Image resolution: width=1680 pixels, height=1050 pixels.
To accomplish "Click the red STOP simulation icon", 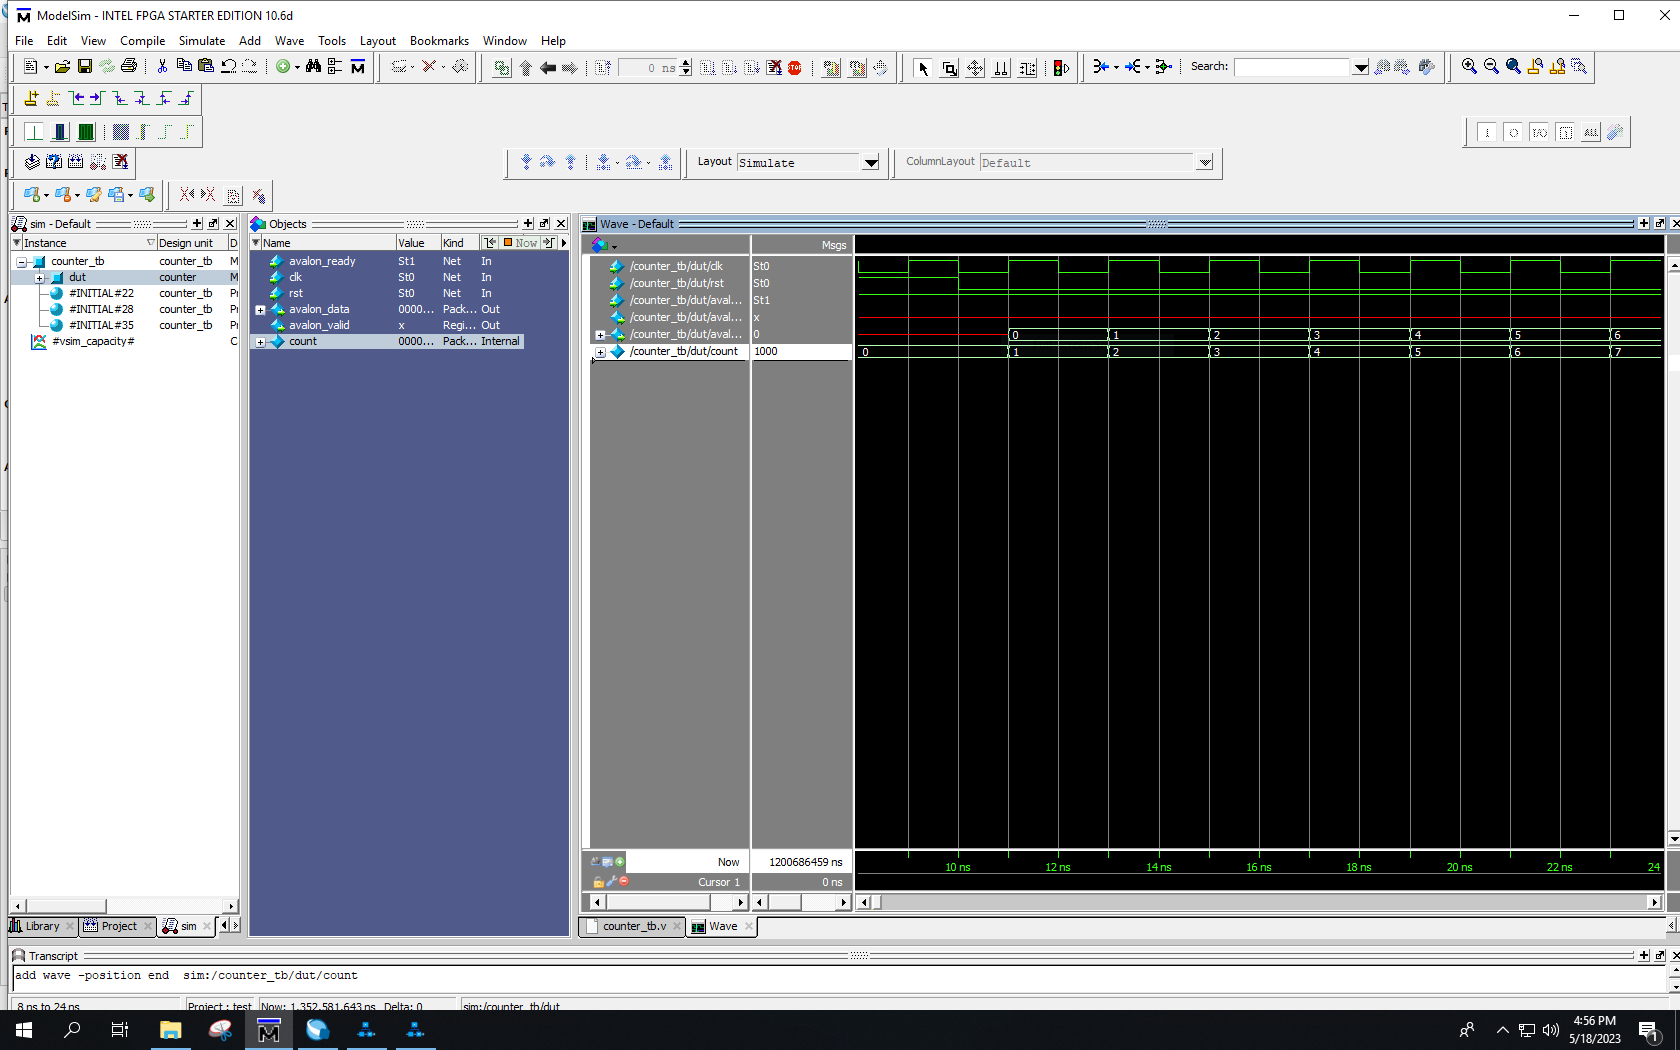I will point(795,68).
